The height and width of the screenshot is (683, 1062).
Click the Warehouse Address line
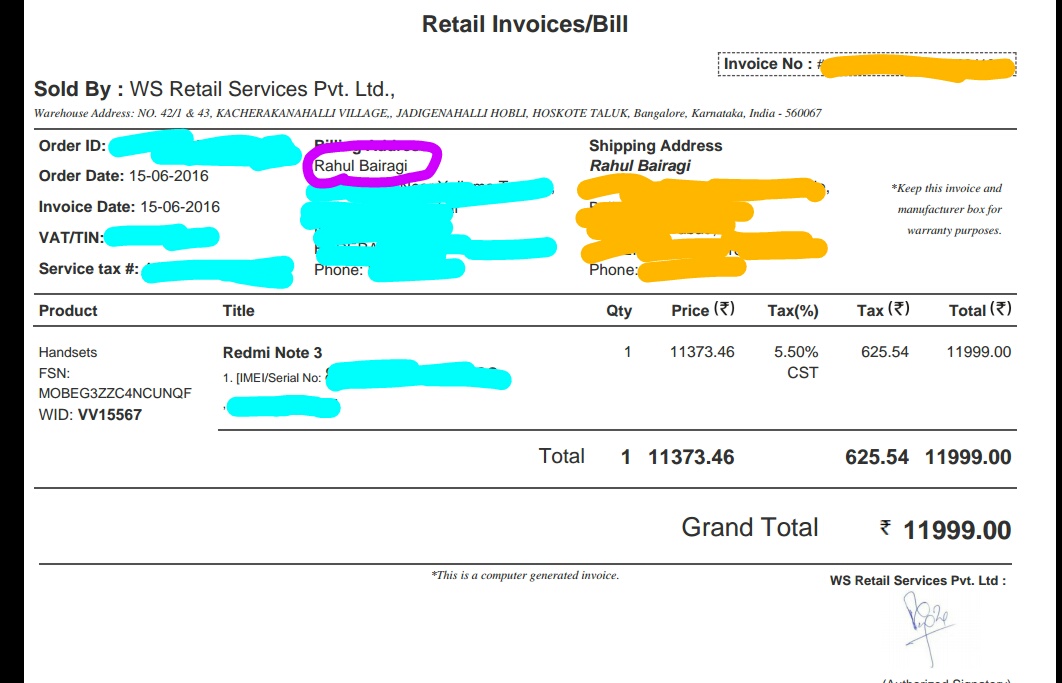point(427,113)
